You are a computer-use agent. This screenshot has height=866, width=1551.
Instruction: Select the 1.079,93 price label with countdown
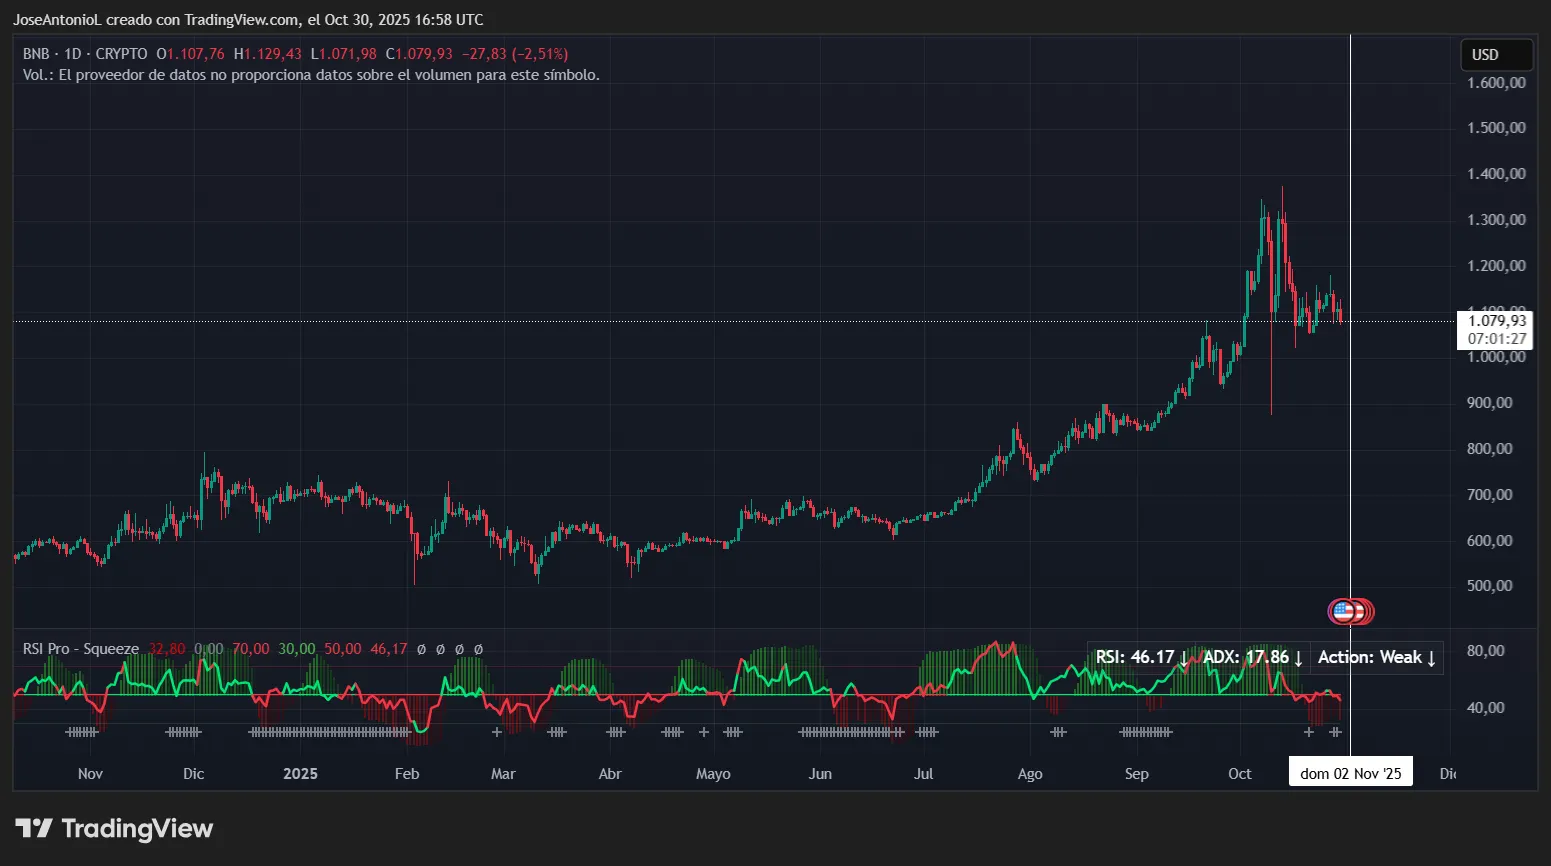point(1495,330)
